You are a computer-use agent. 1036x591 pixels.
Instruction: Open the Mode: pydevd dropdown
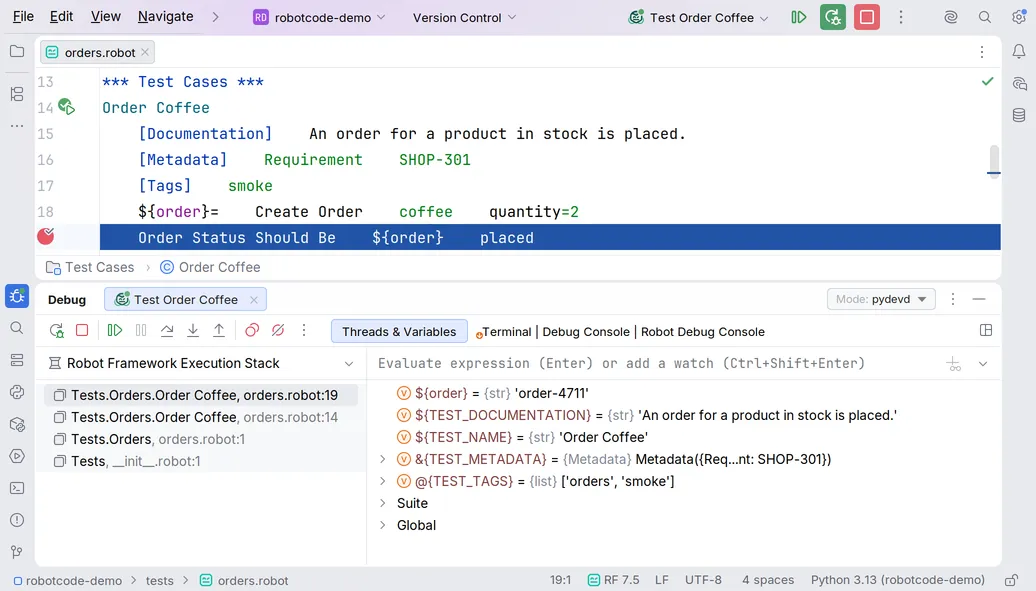(x=881, y=299)
